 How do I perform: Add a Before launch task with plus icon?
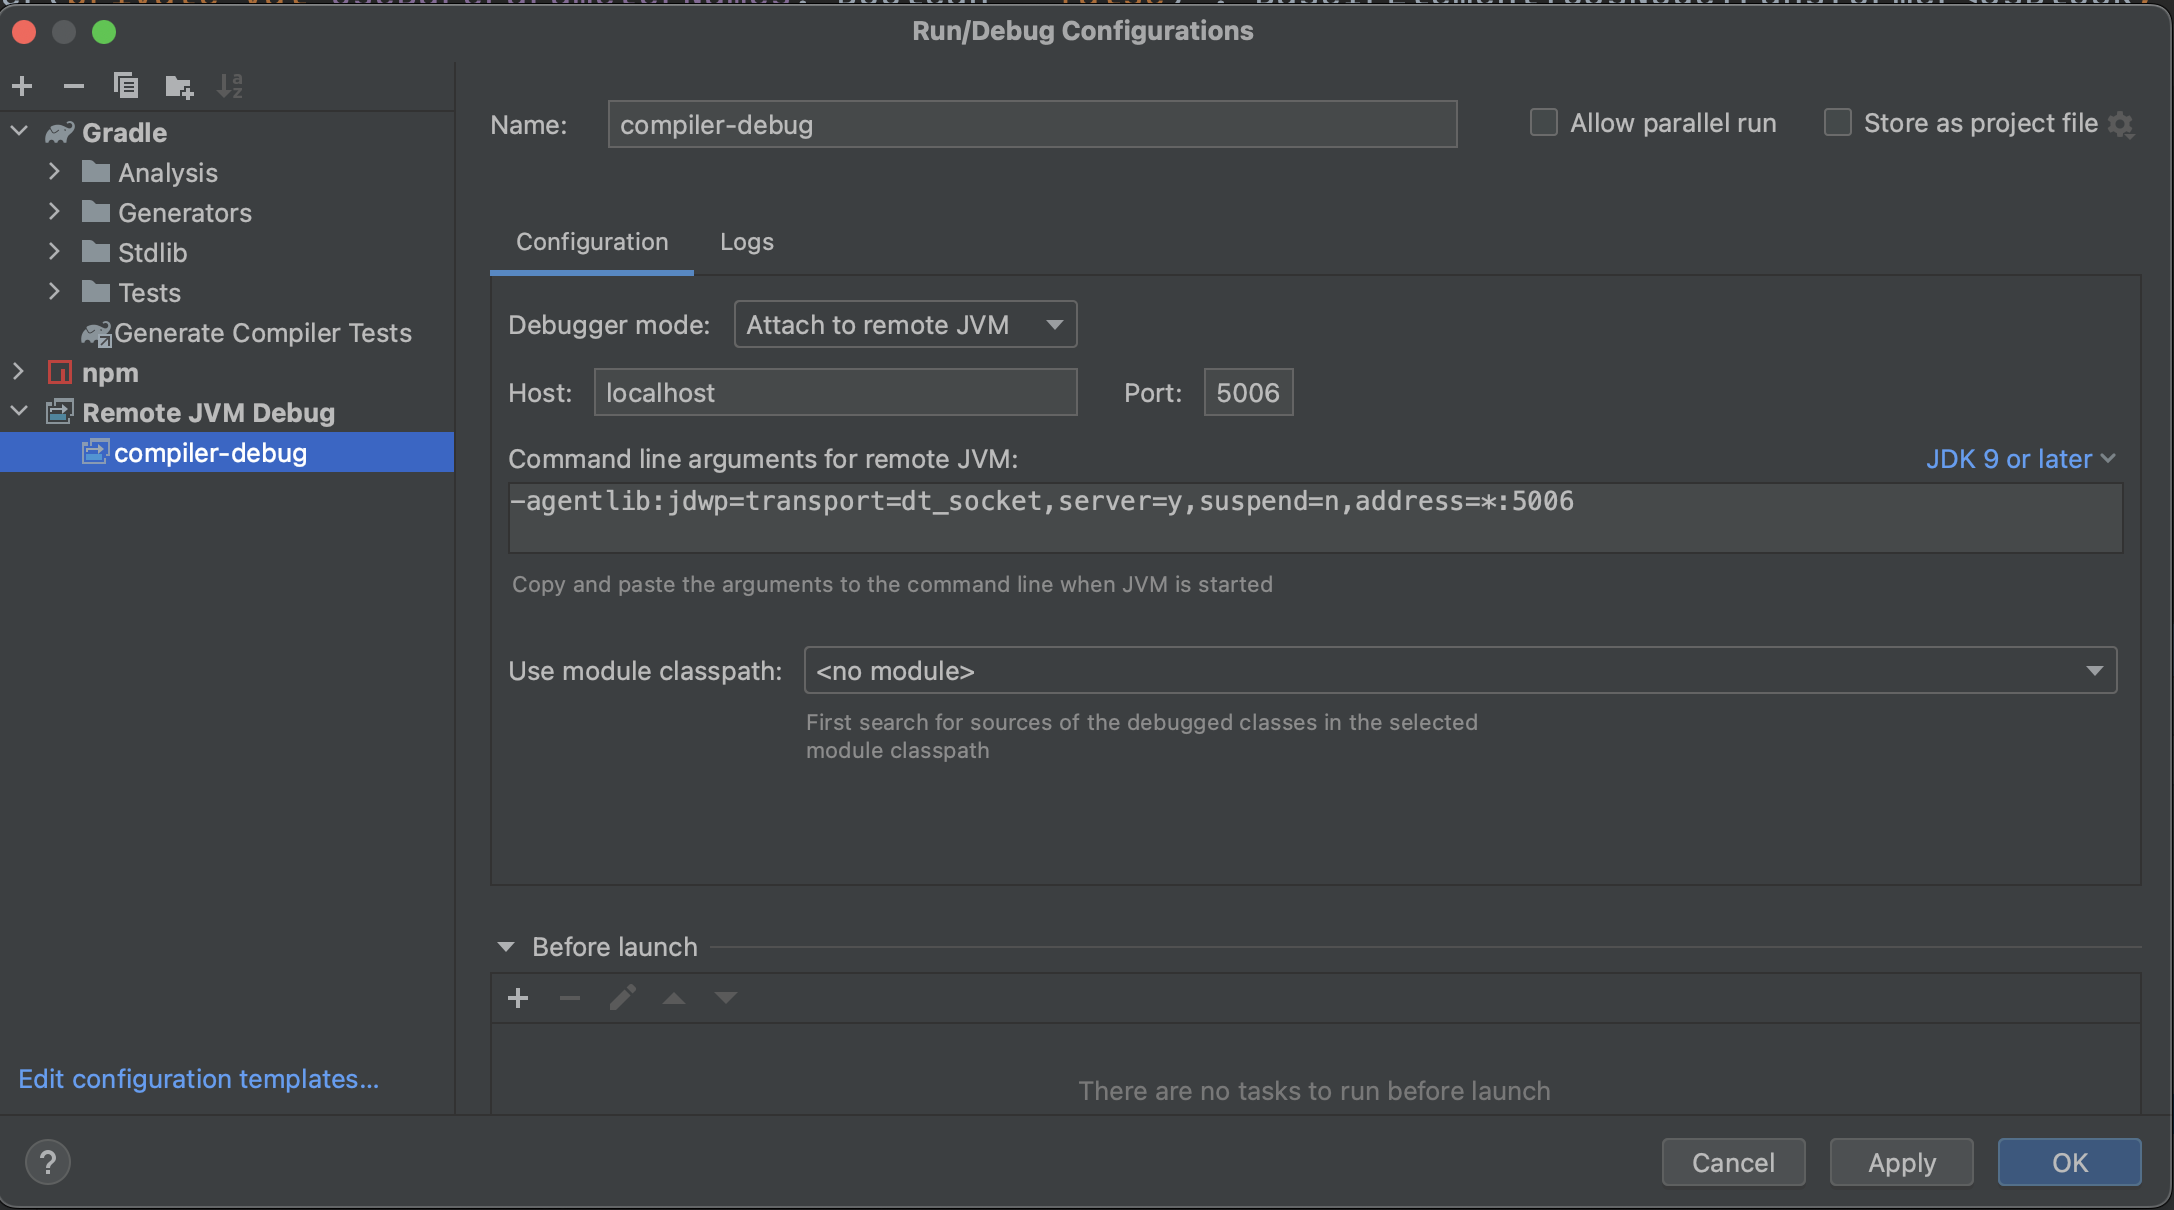point(518,998)
